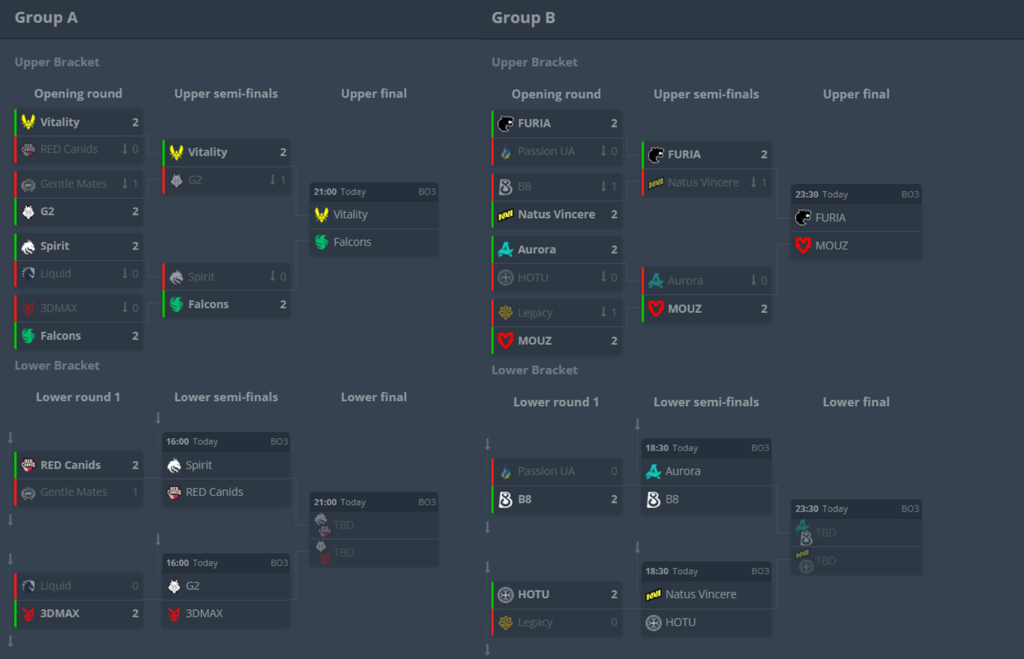This screenshot has width=1024, height=659.
Task: Click the down arrow above Natus Vincere vs HOTU
Action: pos(637,547)
